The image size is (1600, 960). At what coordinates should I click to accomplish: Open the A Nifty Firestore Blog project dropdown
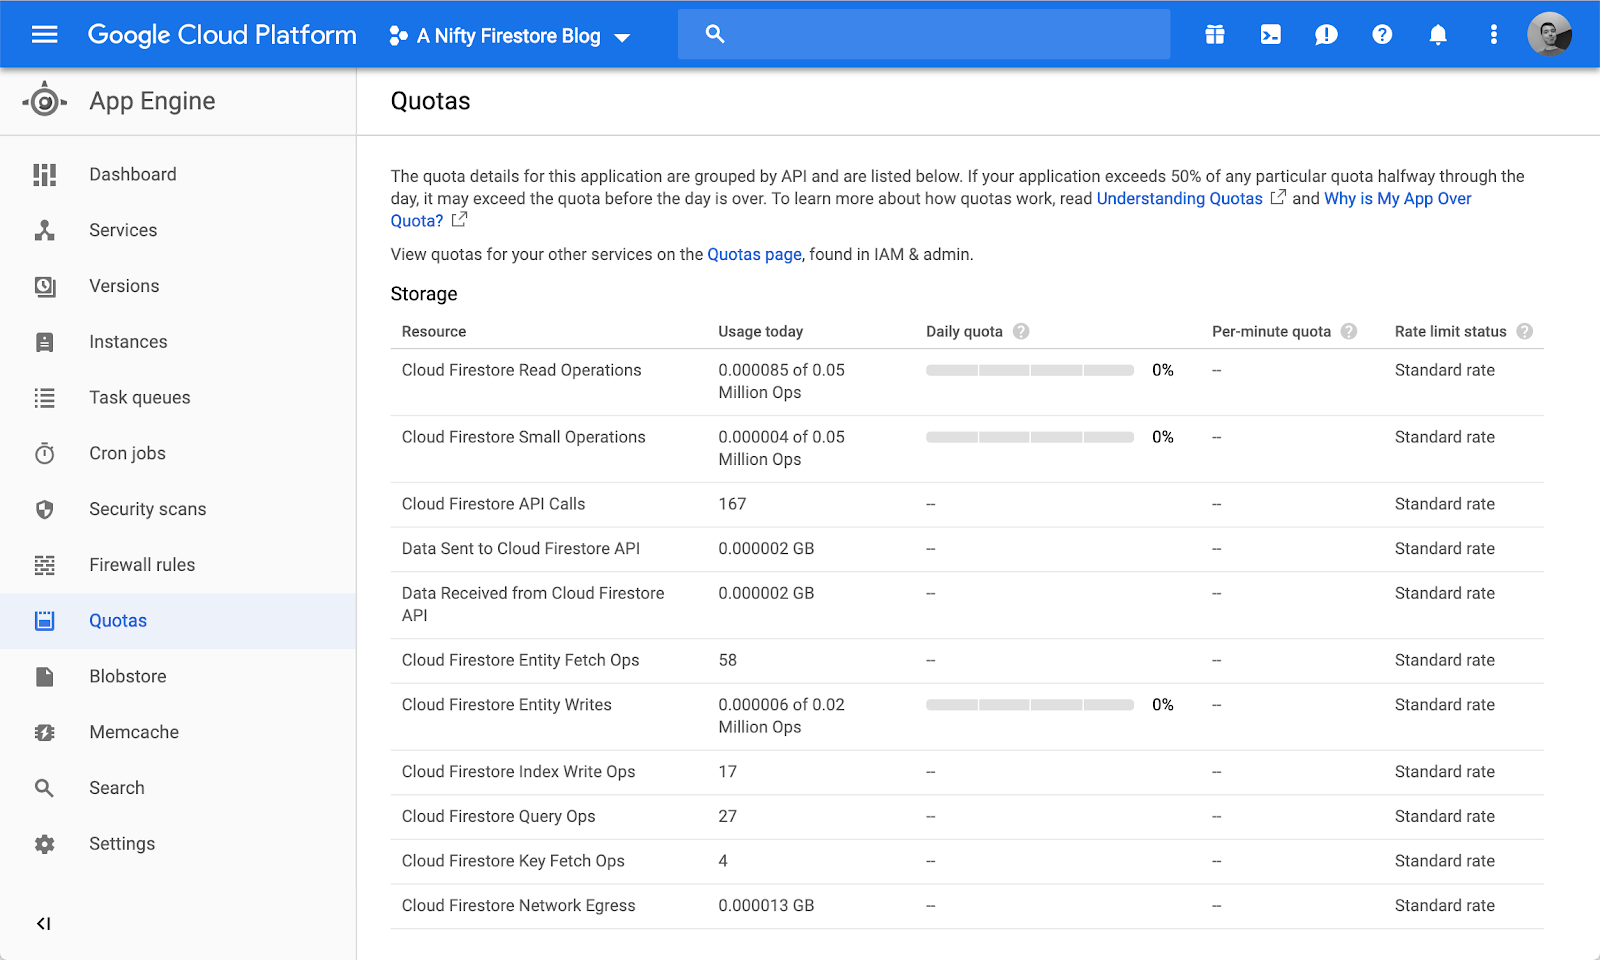[x=510, y=36]
